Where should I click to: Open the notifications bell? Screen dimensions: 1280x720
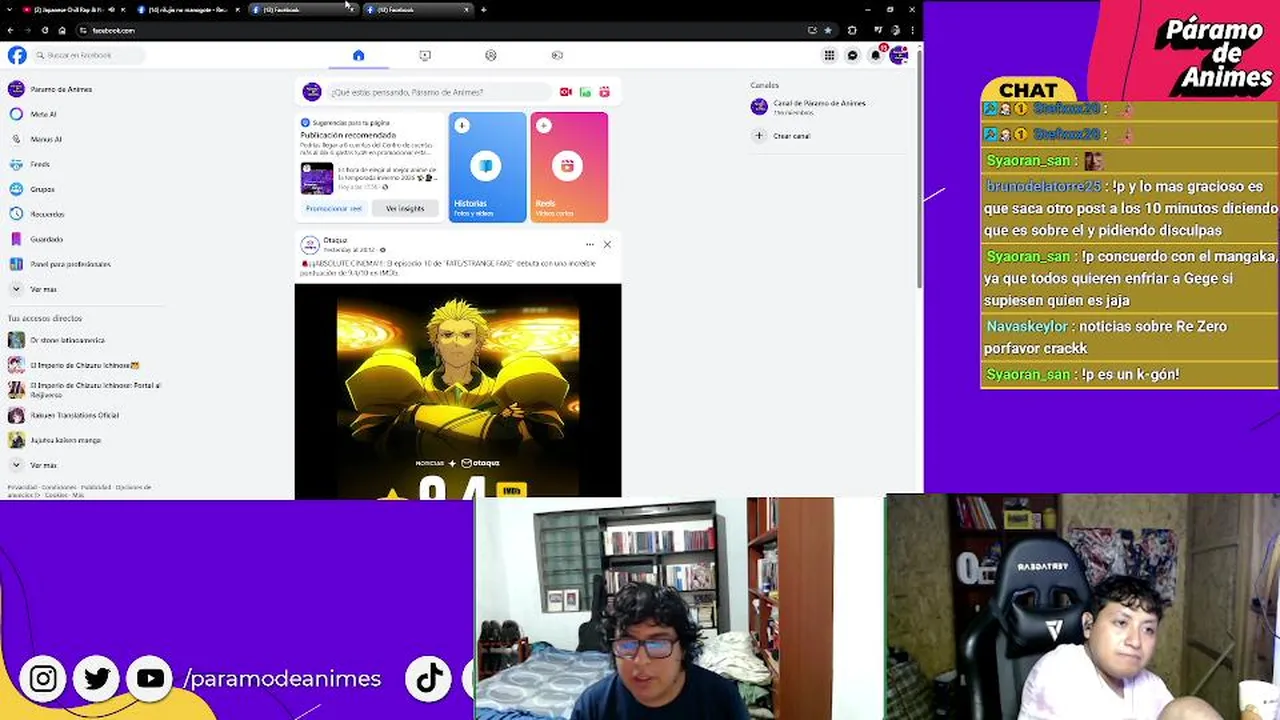875,55
